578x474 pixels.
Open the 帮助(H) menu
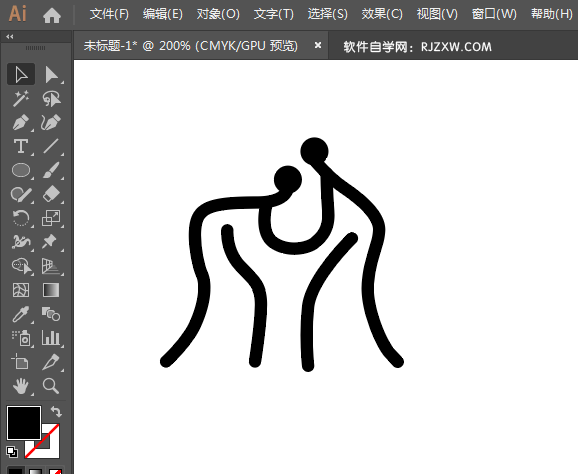click(551, 14)
